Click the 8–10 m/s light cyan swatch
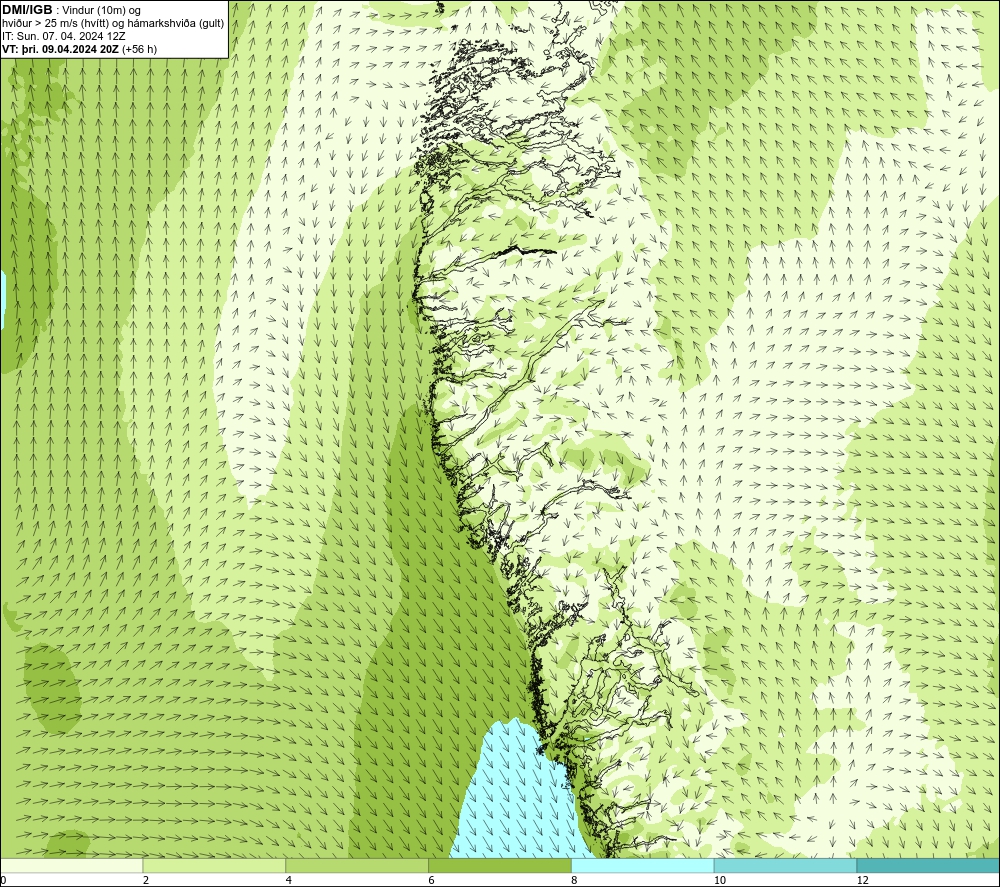This screenshot has width=1000, height=887. point(643,865)
